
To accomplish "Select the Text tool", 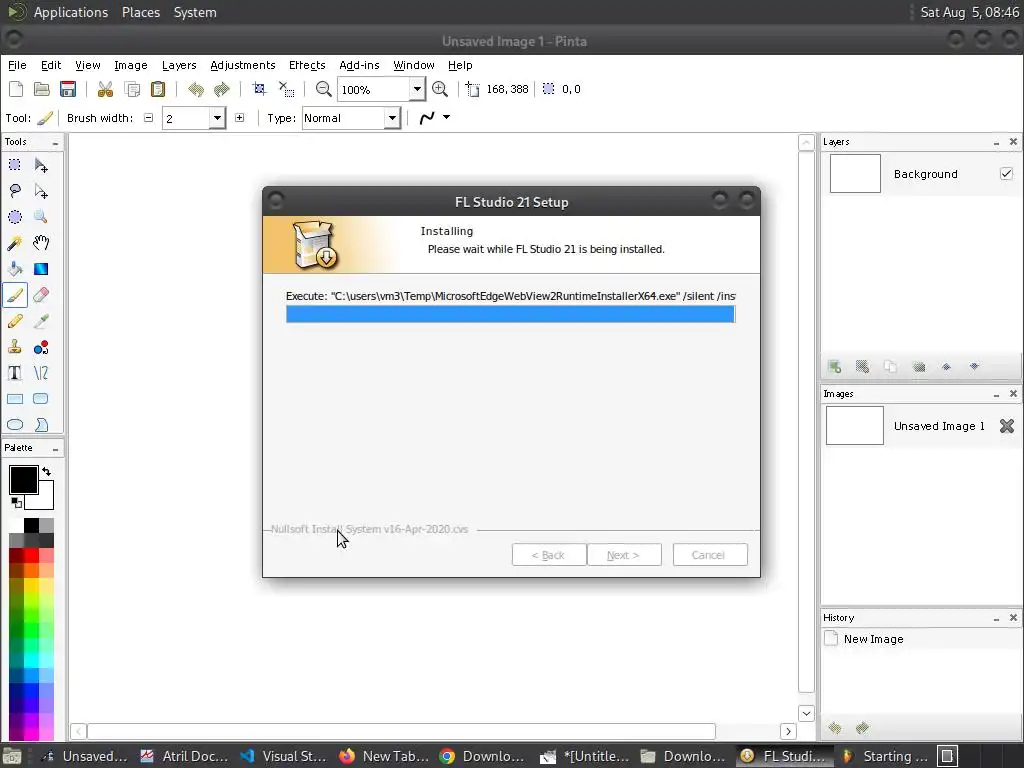I will [14, 373].
